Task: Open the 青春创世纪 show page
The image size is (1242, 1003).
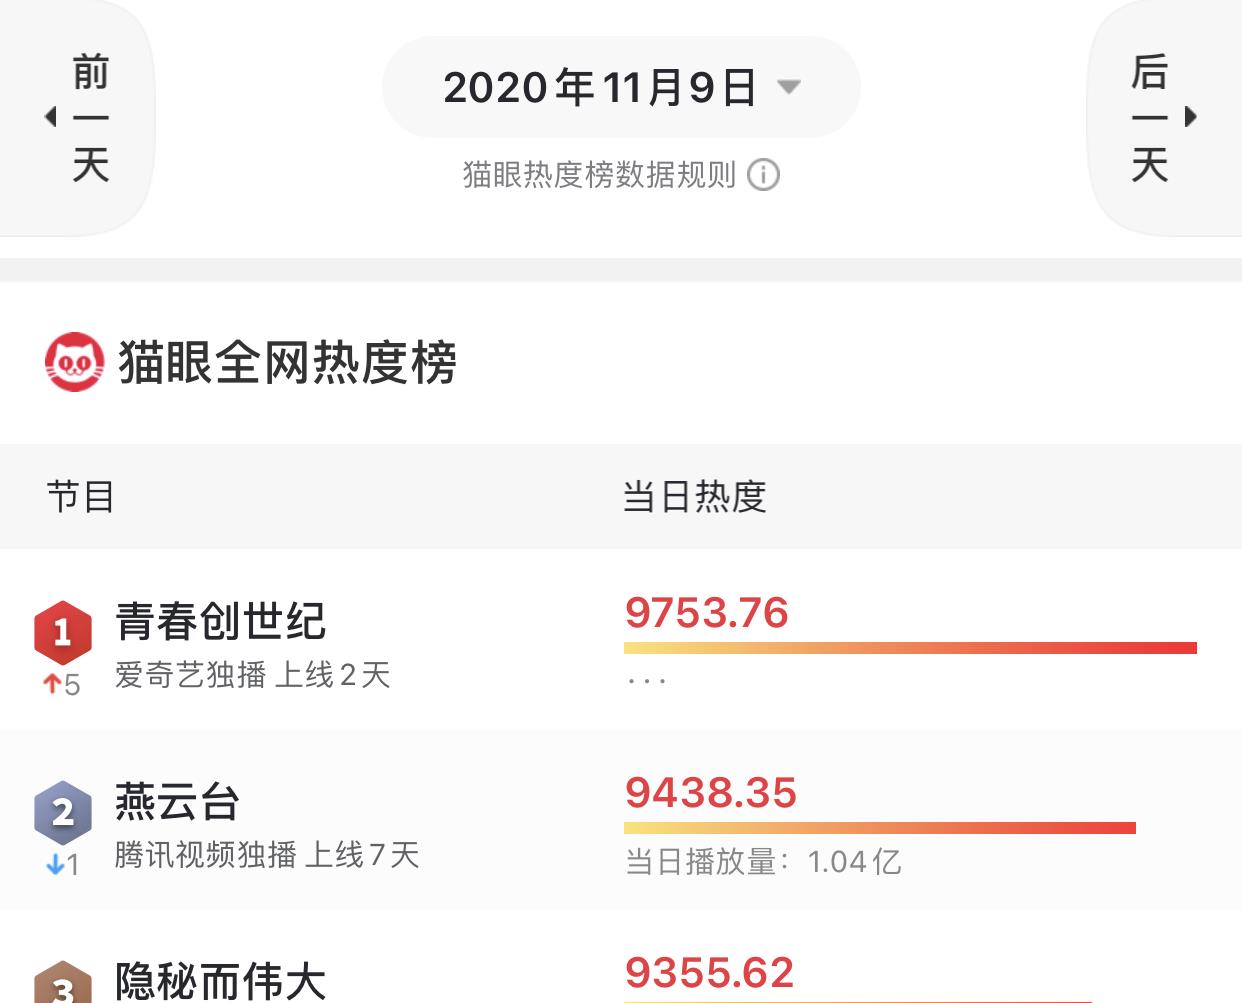Action: [220, 622]
